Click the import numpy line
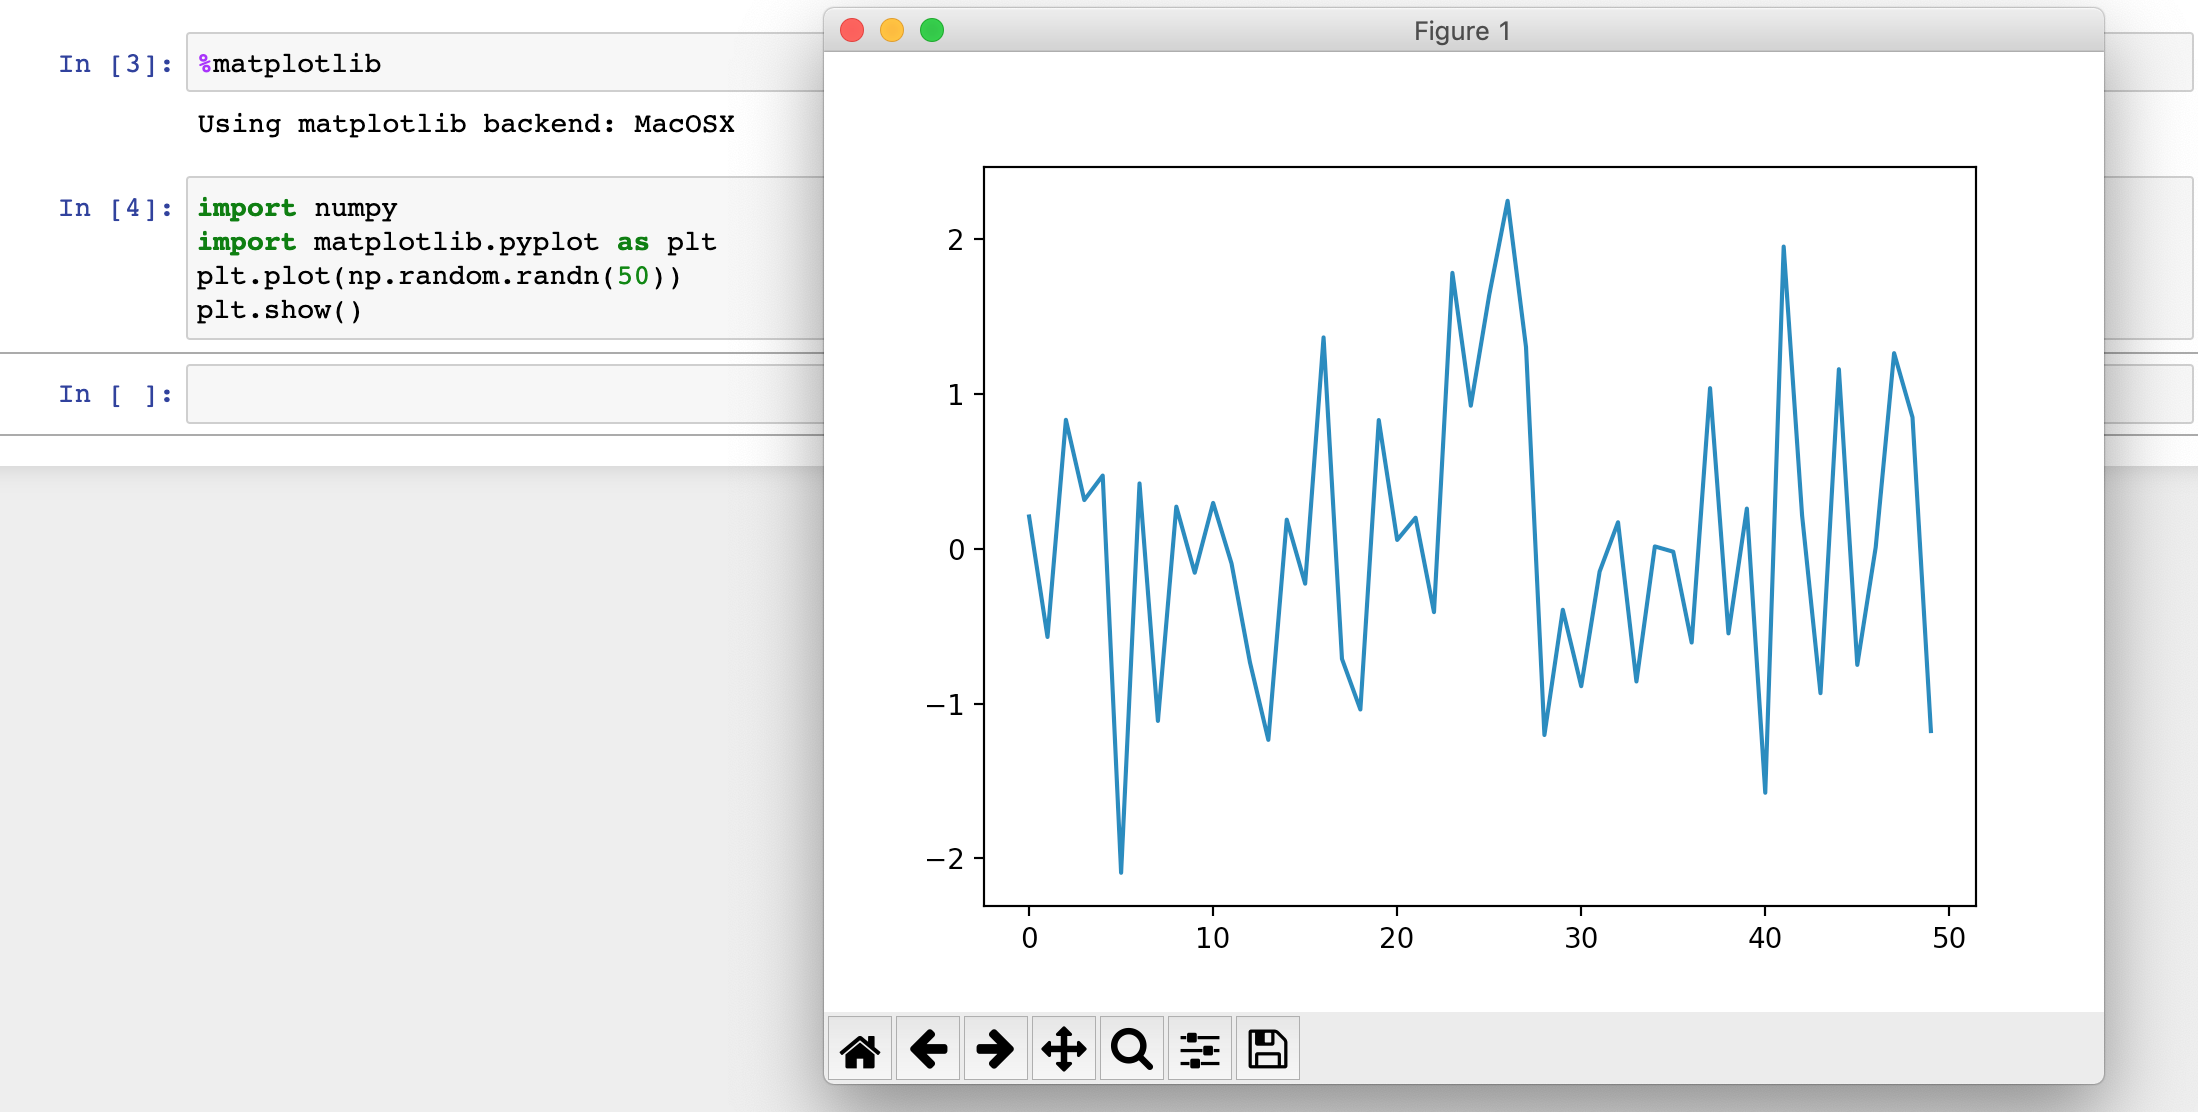 click(297, 208)
